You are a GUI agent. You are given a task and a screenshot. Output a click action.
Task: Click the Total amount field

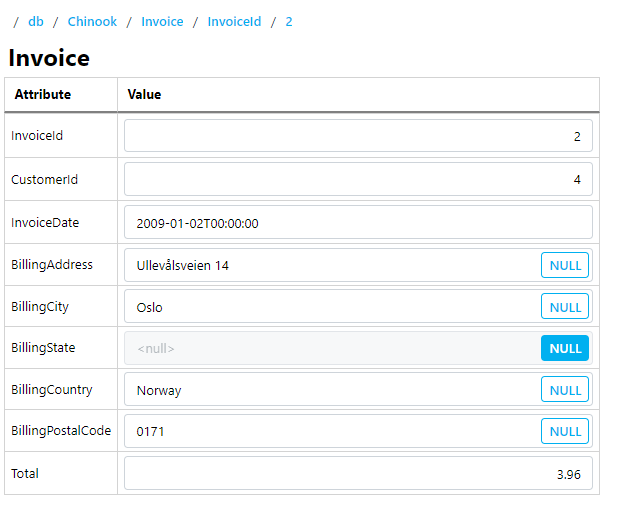(x=358, y=473)
